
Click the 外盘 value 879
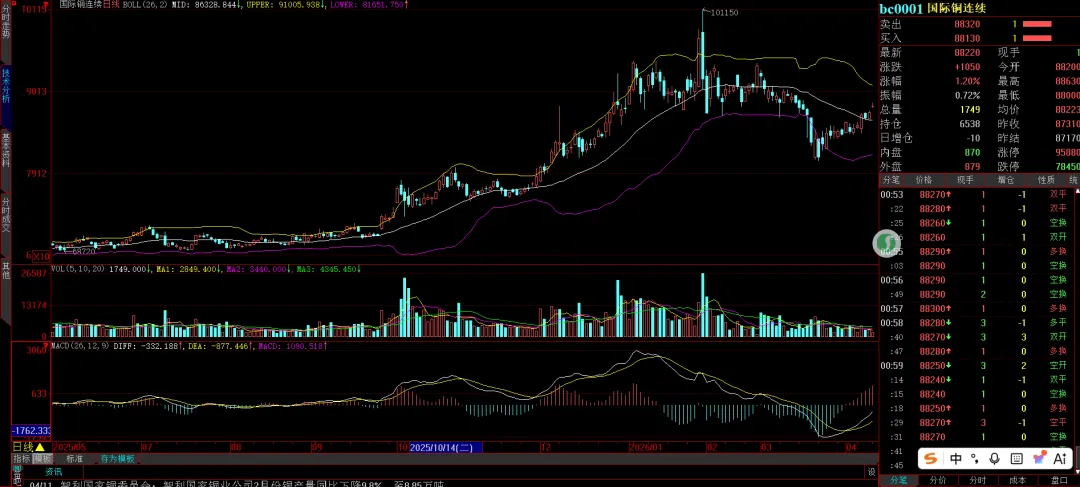click(973, 166)
